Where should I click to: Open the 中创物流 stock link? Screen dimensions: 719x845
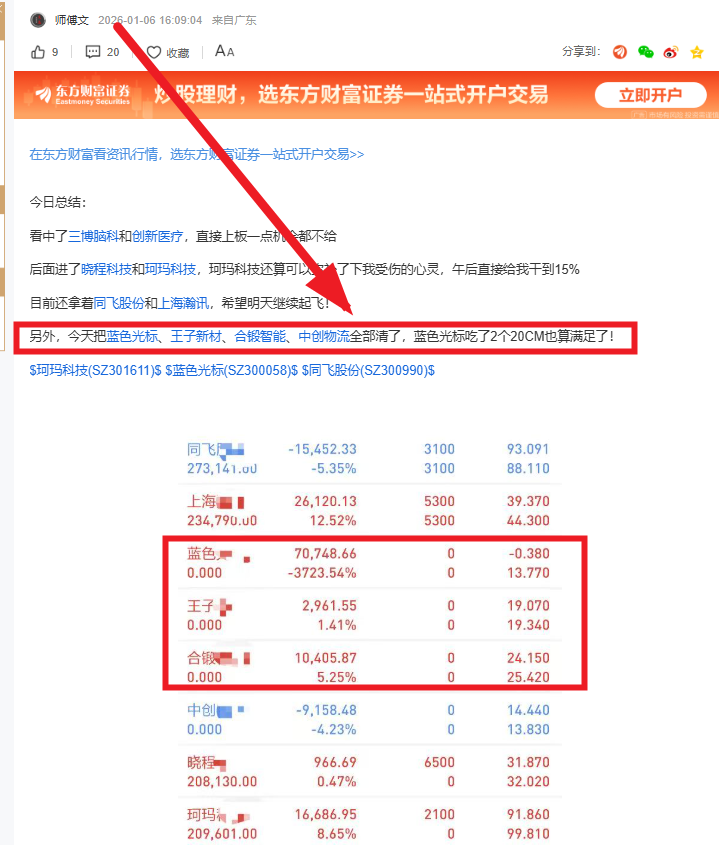pyautogui.click(x=324, y=337)
